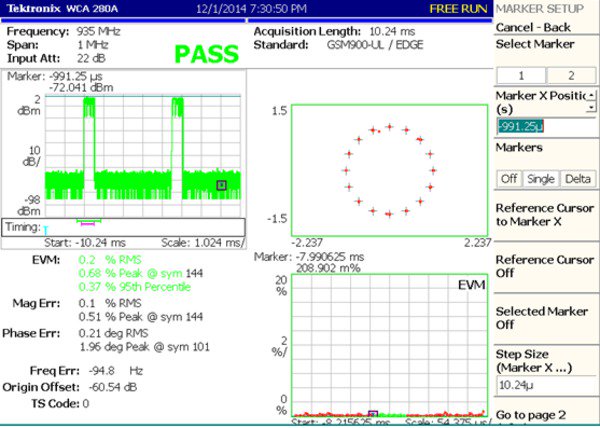Screen dimensions: 600x428
Task: Click the green acquisition bar in Timing strip
Action: (90, 222)
